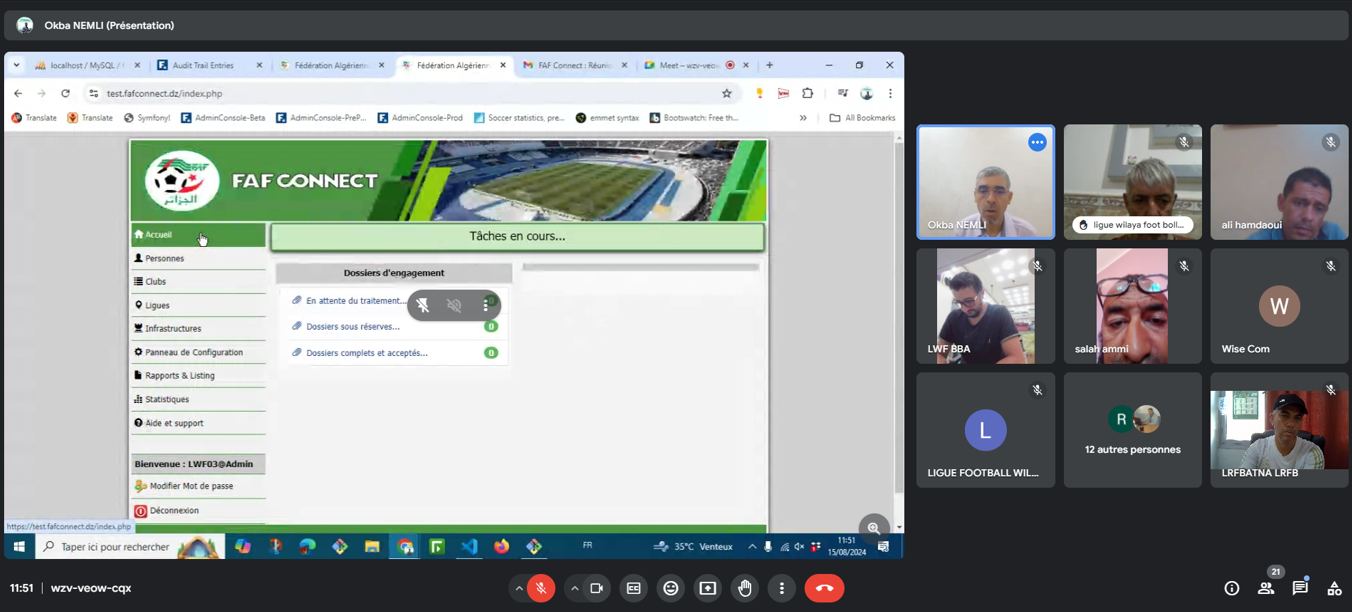Open the Dossiers sous réserves link
1352x612 pixels.
[353, 327]
